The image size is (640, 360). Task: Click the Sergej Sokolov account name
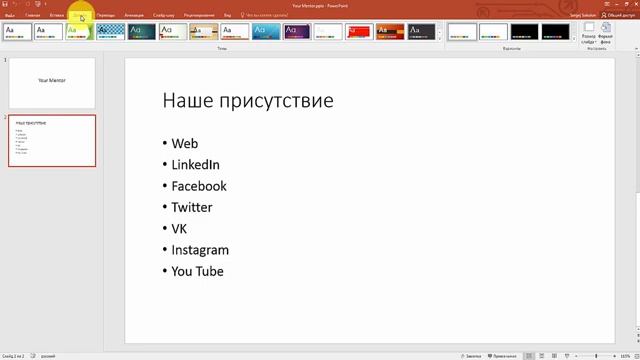tap(583, 15)
